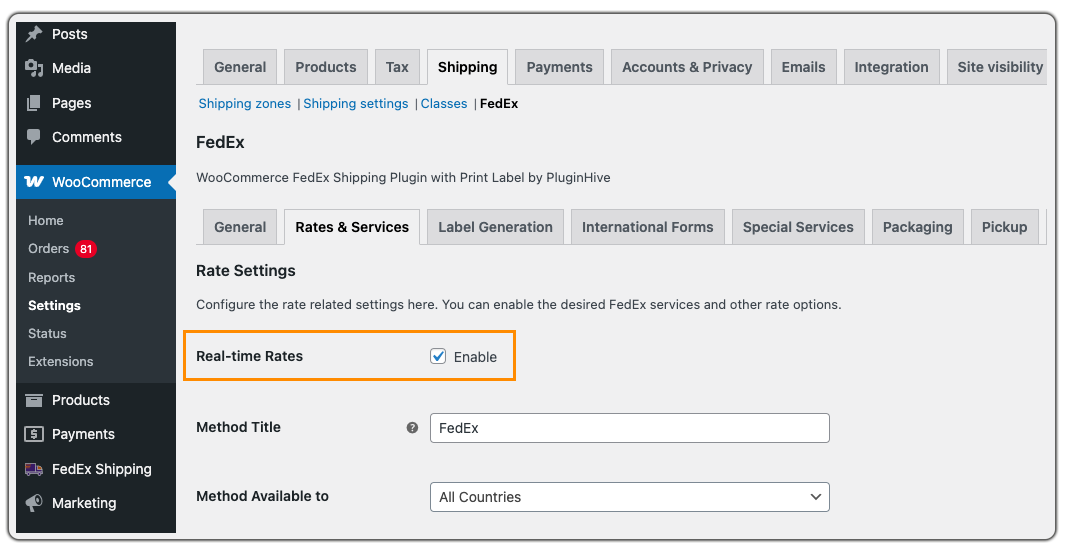This screenshot has height=551, width=1067.
Task: Click the FedEx subsection link
Action: 499,104
